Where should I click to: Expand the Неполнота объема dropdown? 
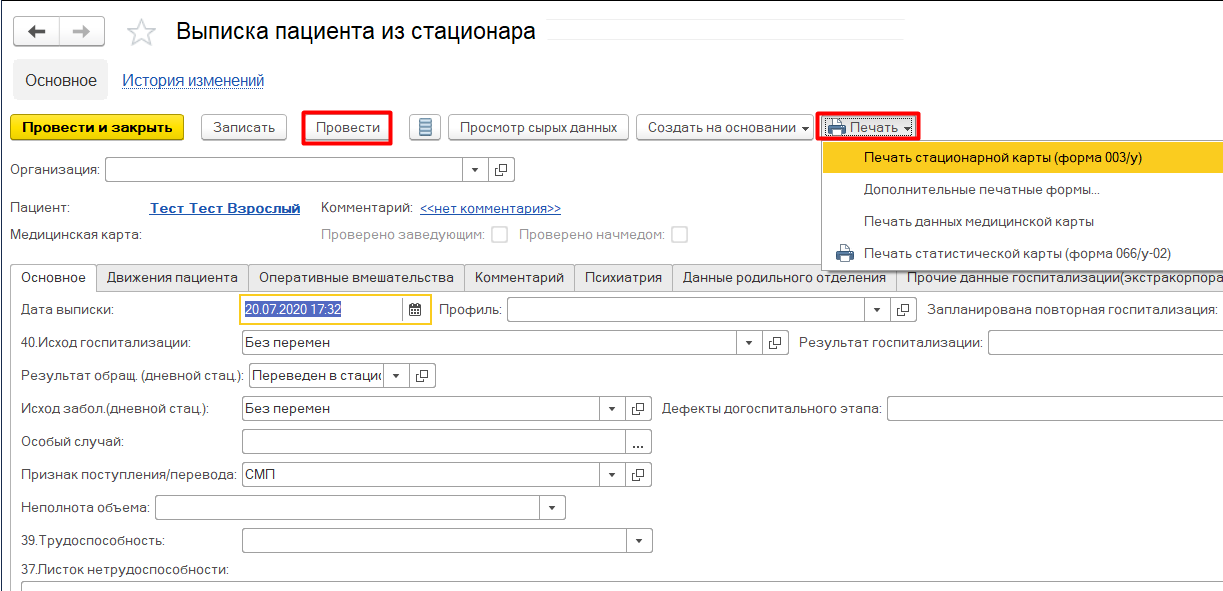553,508
